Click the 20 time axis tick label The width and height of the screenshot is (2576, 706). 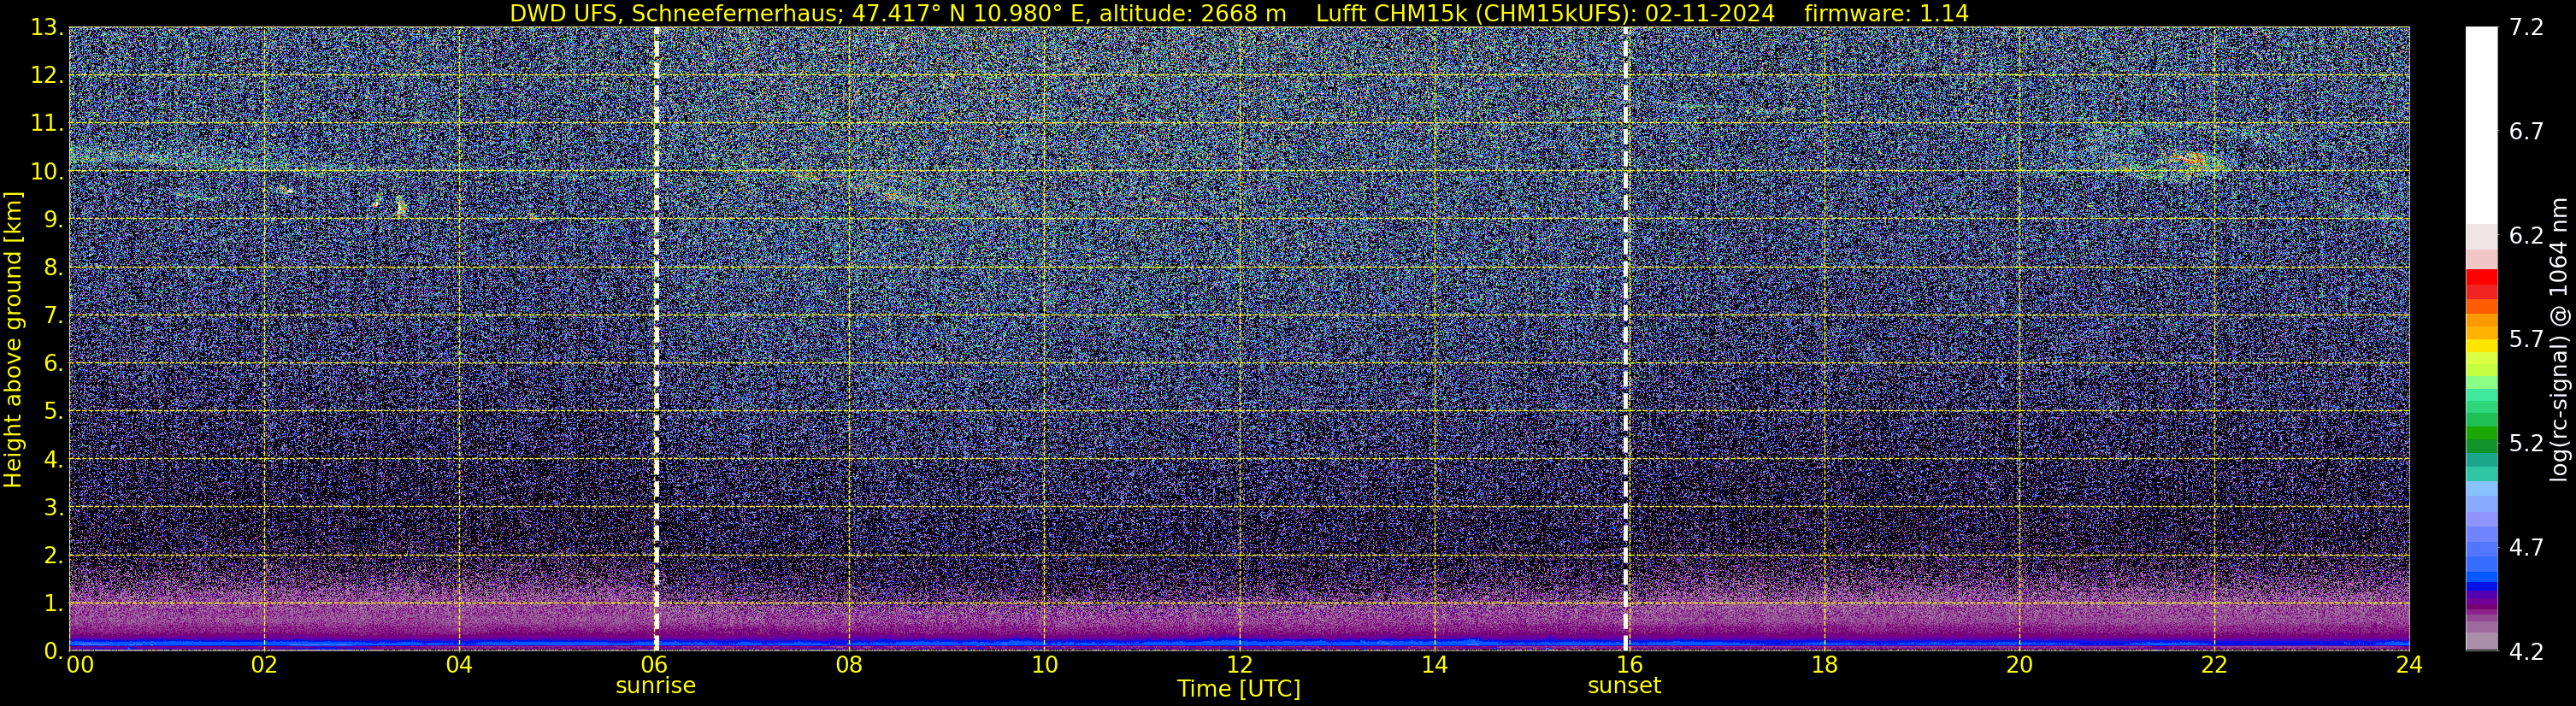pos(2019,666)
